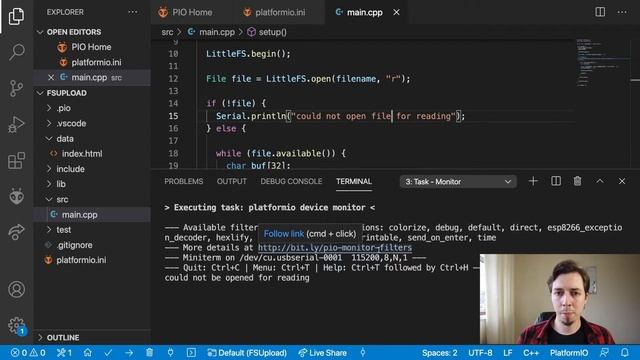Open Explorer more actions ellipsis
The width and height of the screenshot is (640, 360).
[133, 12]
